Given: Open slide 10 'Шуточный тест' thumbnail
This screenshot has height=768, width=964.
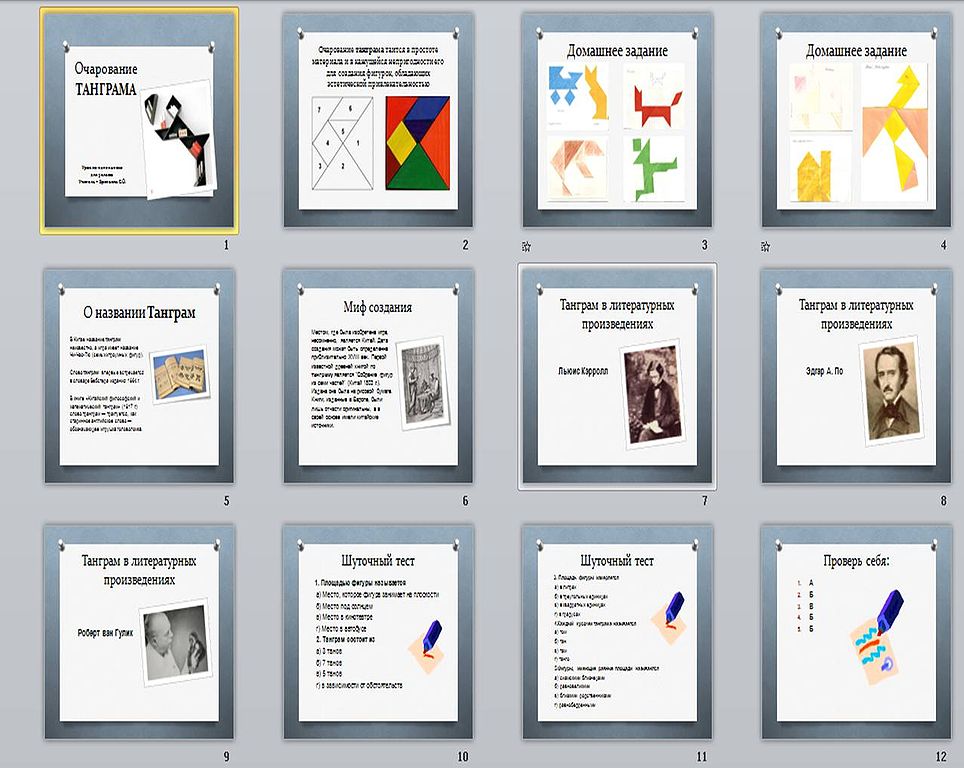Looking at the screenshot, I should 378,631.
